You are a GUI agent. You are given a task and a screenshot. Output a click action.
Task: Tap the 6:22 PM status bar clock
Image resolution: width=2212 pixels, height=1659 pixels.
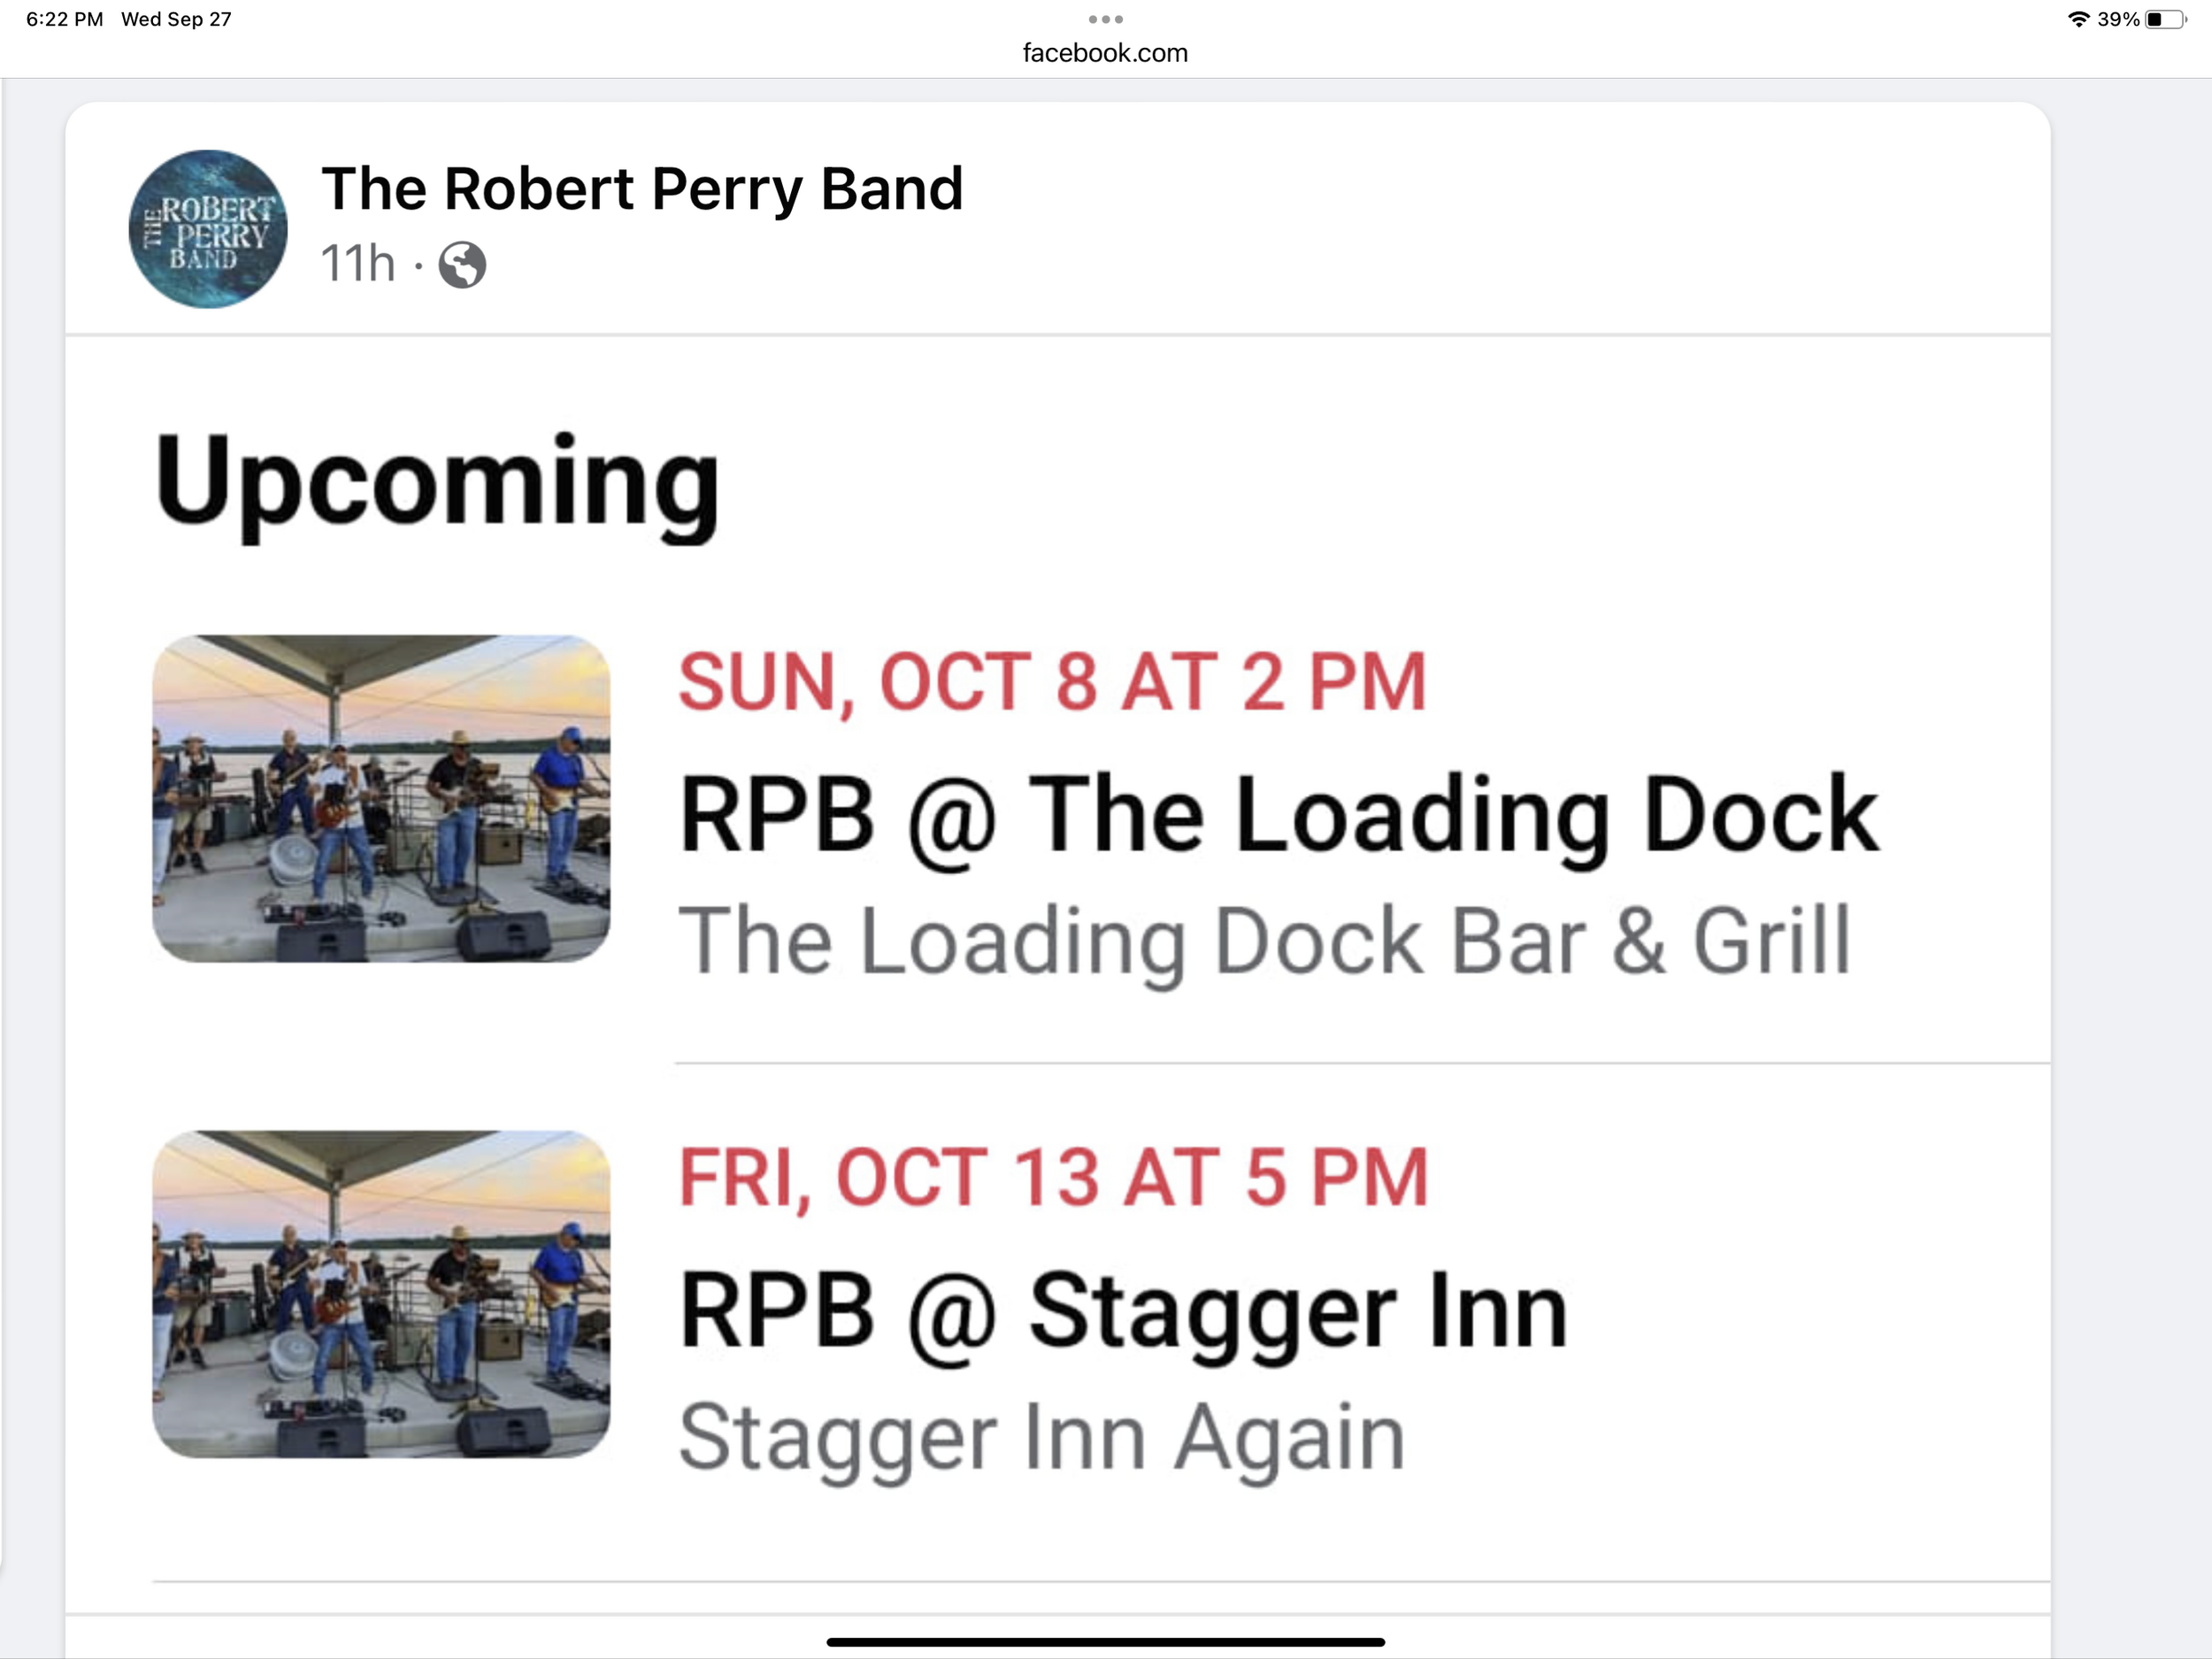pyautogui.click(x=65, y=19)
